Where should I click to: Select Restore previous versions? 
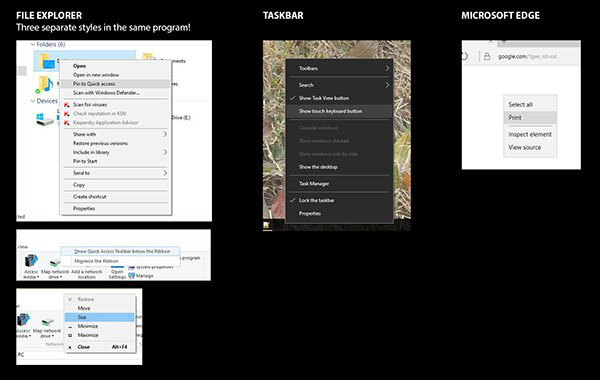click(116, 144)
